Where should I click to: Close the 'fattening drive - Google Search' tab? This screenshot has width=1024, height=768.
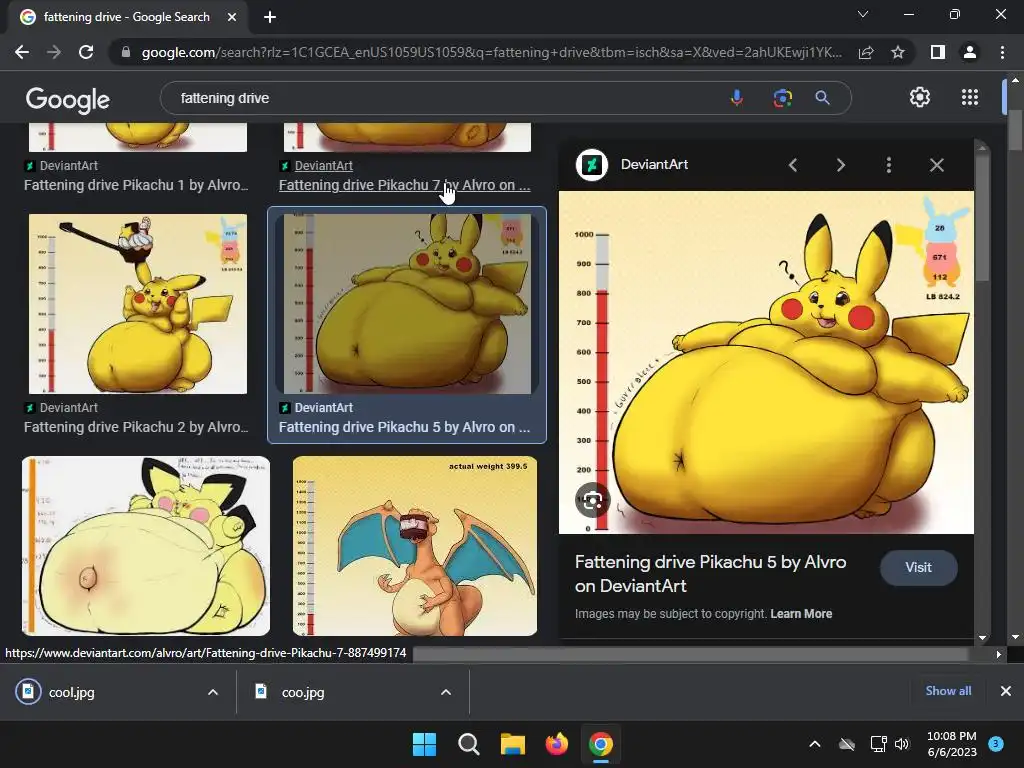click(x=232, y=17)
